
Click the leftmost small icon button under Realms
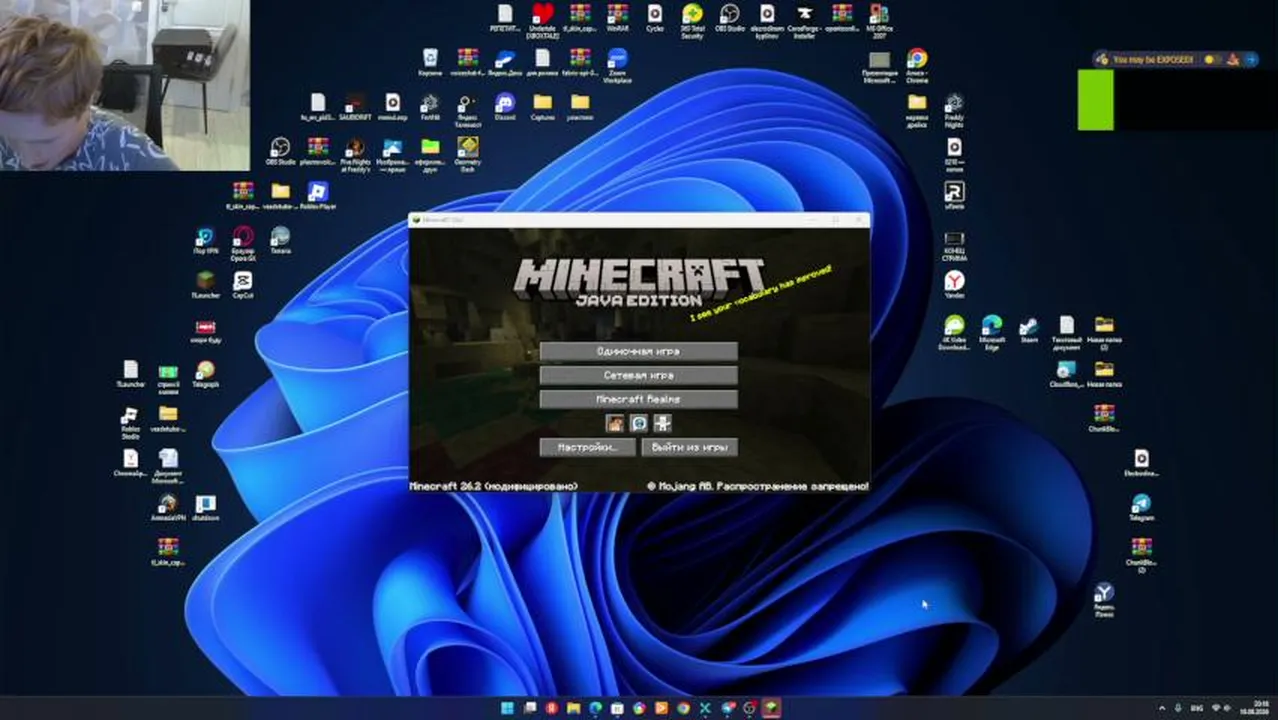615,423
